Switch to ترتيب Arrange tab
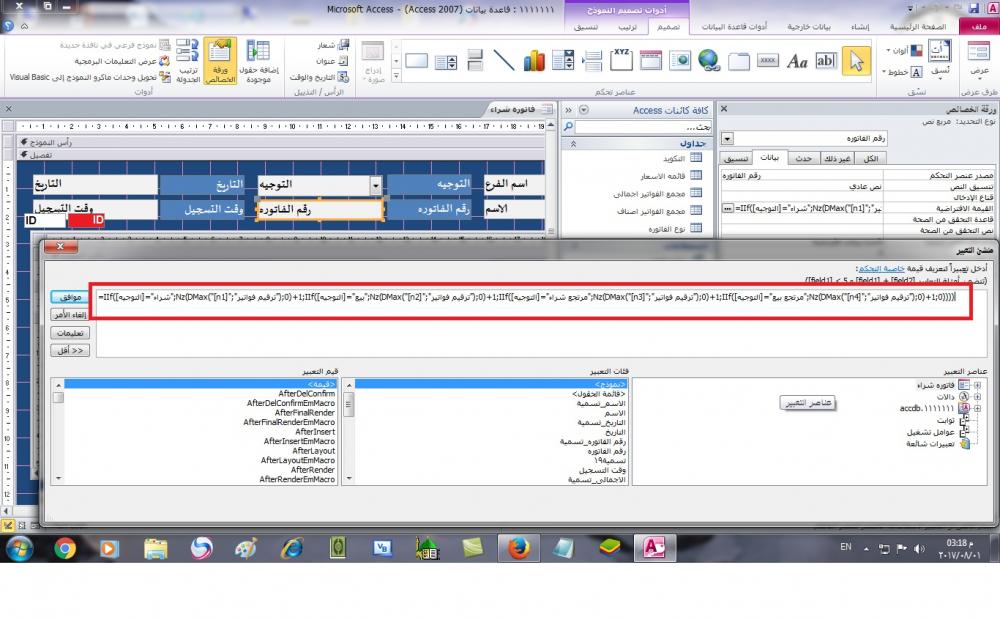 (x=628, y=27)
